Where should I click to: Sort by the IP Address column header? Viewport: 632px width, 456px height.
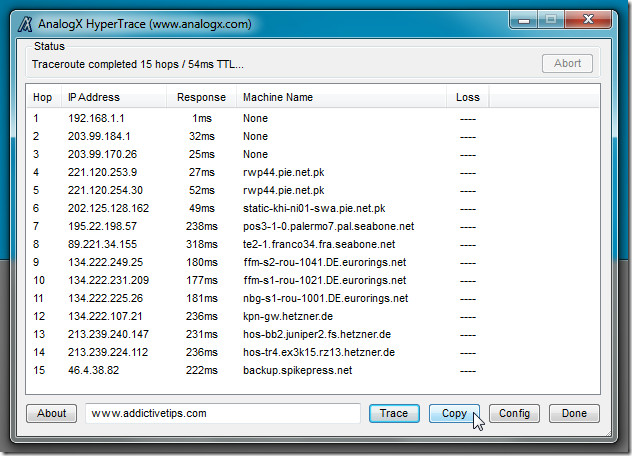pos(114,97)
